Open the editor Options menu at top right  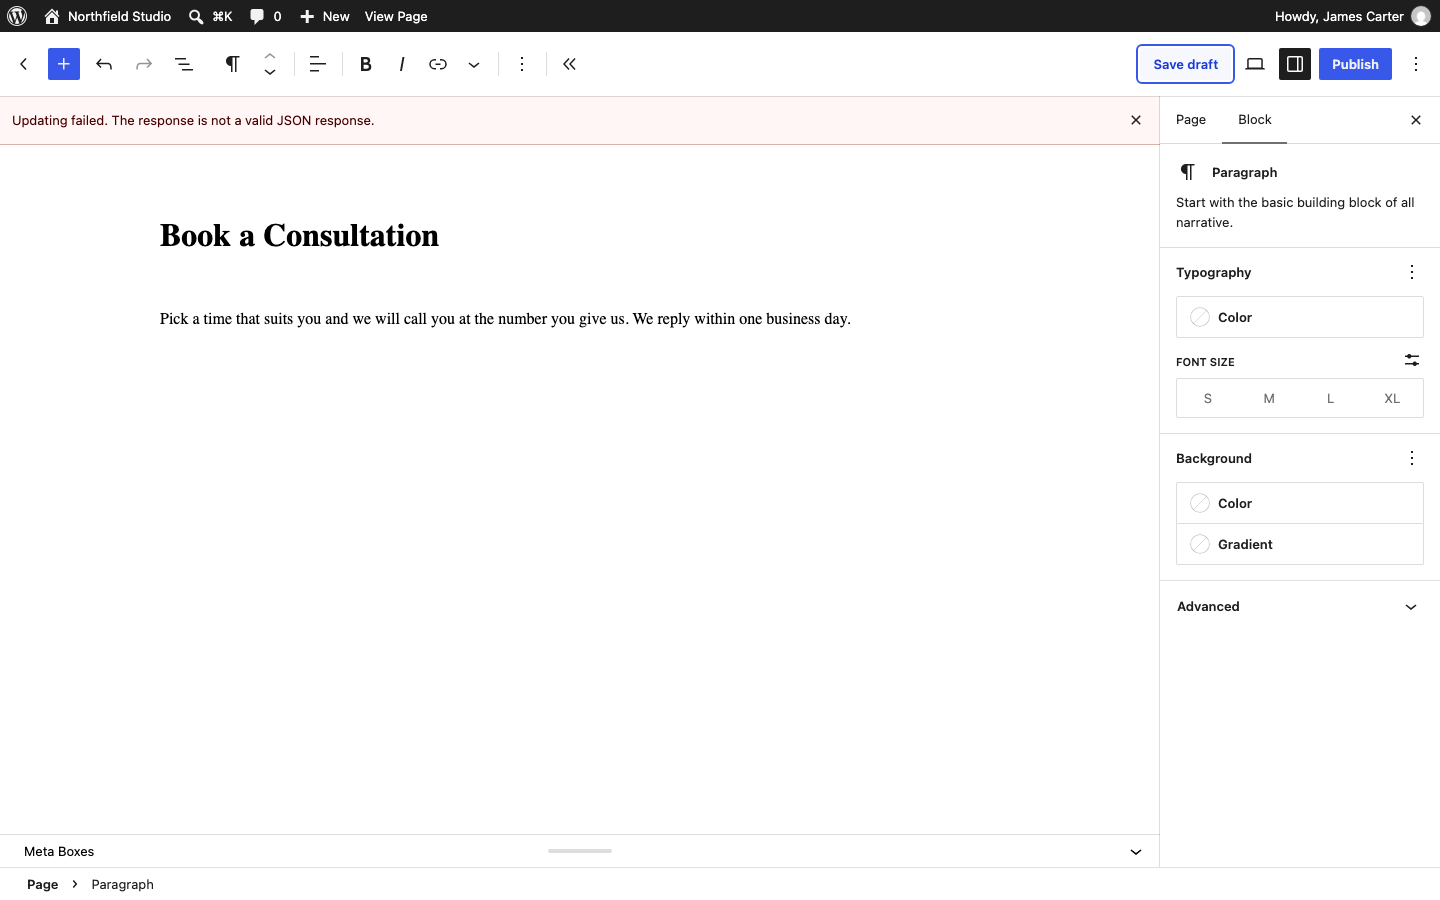point(1416,64)
